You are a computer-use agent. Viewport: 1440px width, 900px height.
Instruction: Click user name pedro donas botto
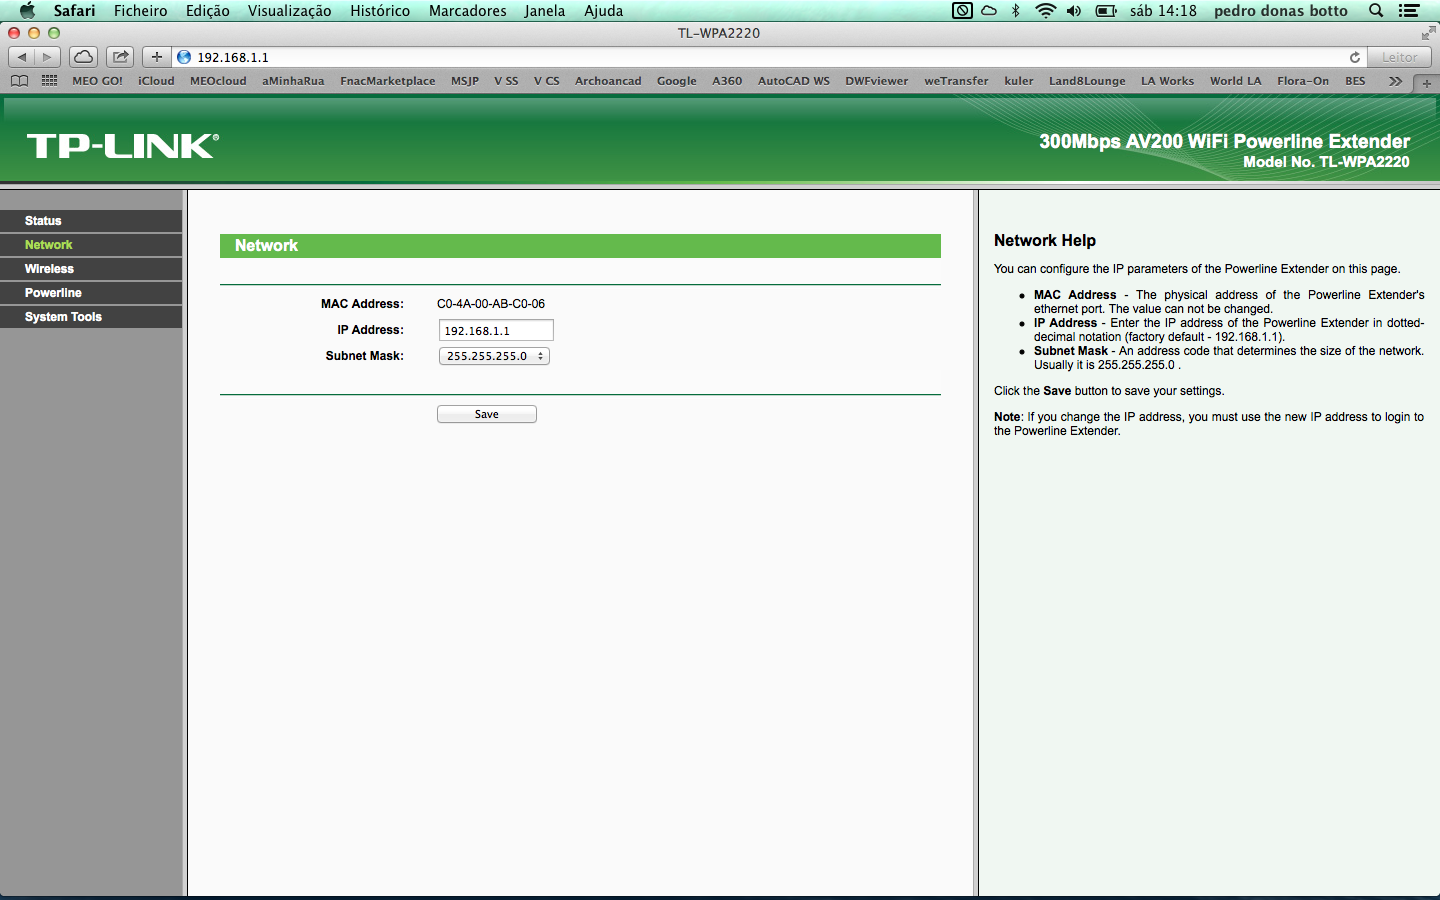(x=1281, y=11)
